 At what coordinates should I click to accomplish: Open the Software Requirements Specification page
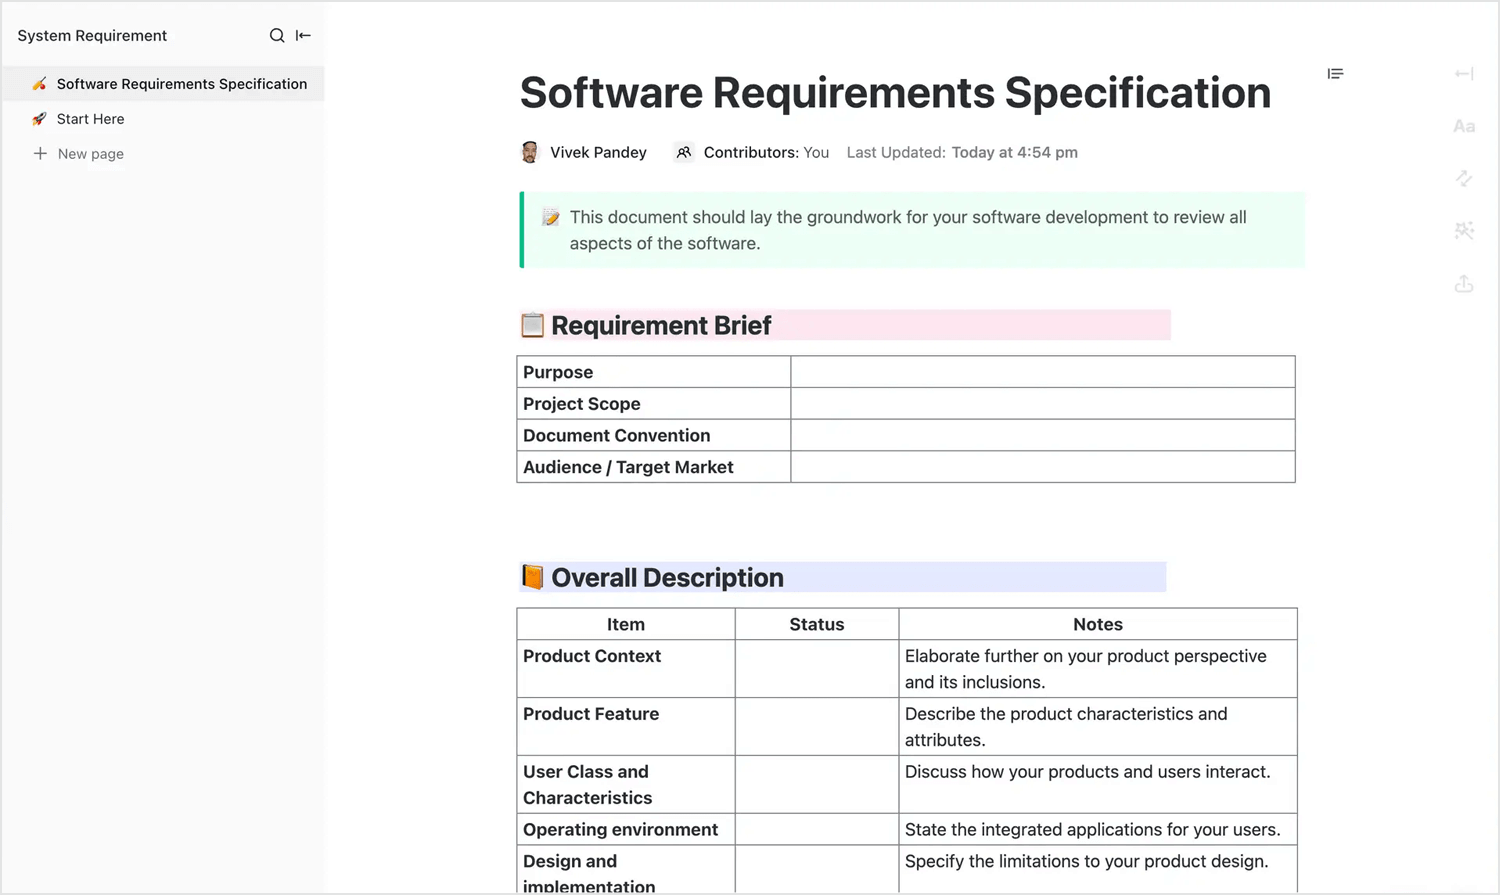164,84
